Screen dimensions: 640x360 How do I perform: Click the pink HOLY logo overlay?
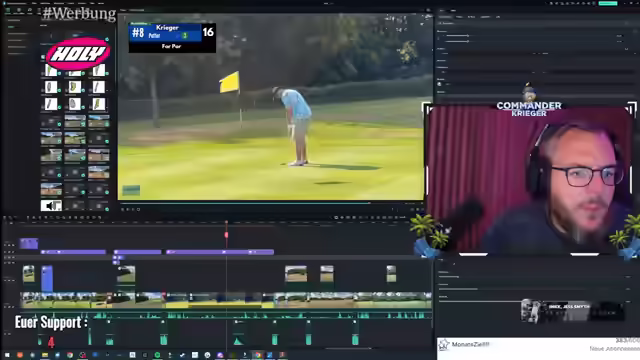tap(78, 53)
